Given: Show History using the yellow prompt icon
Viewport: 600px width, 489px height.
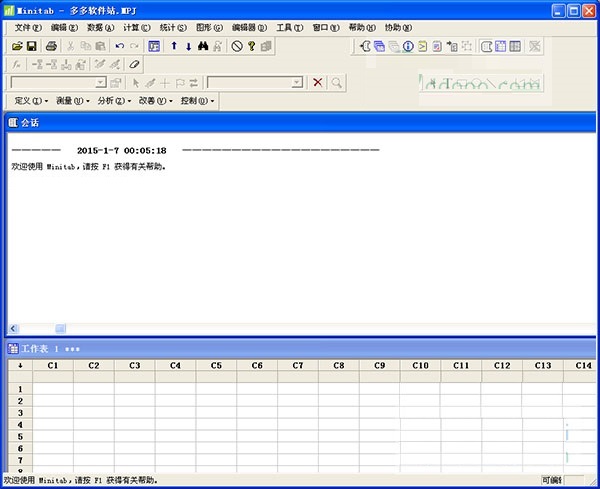Looking at the screenshot, I should [422, 46].
